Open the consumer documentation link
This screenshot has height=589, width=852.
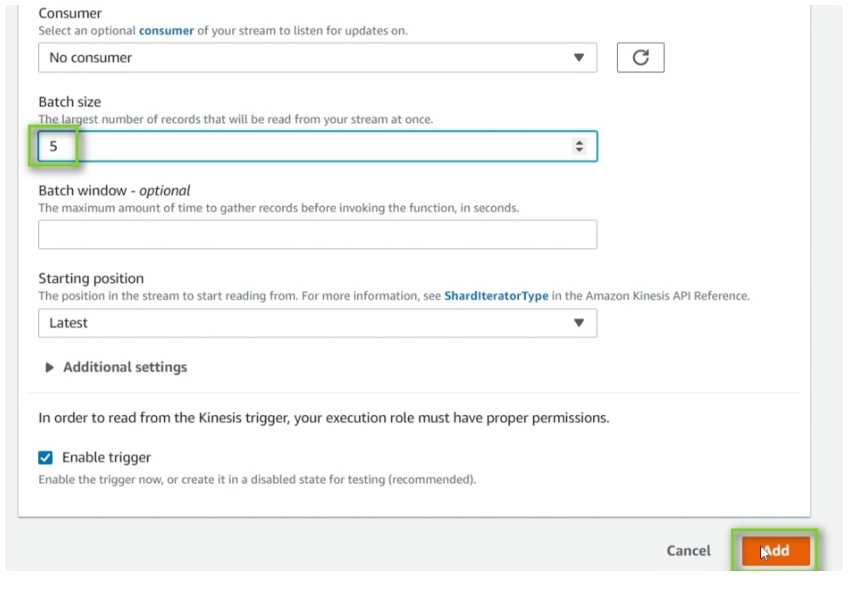[166, 31]
